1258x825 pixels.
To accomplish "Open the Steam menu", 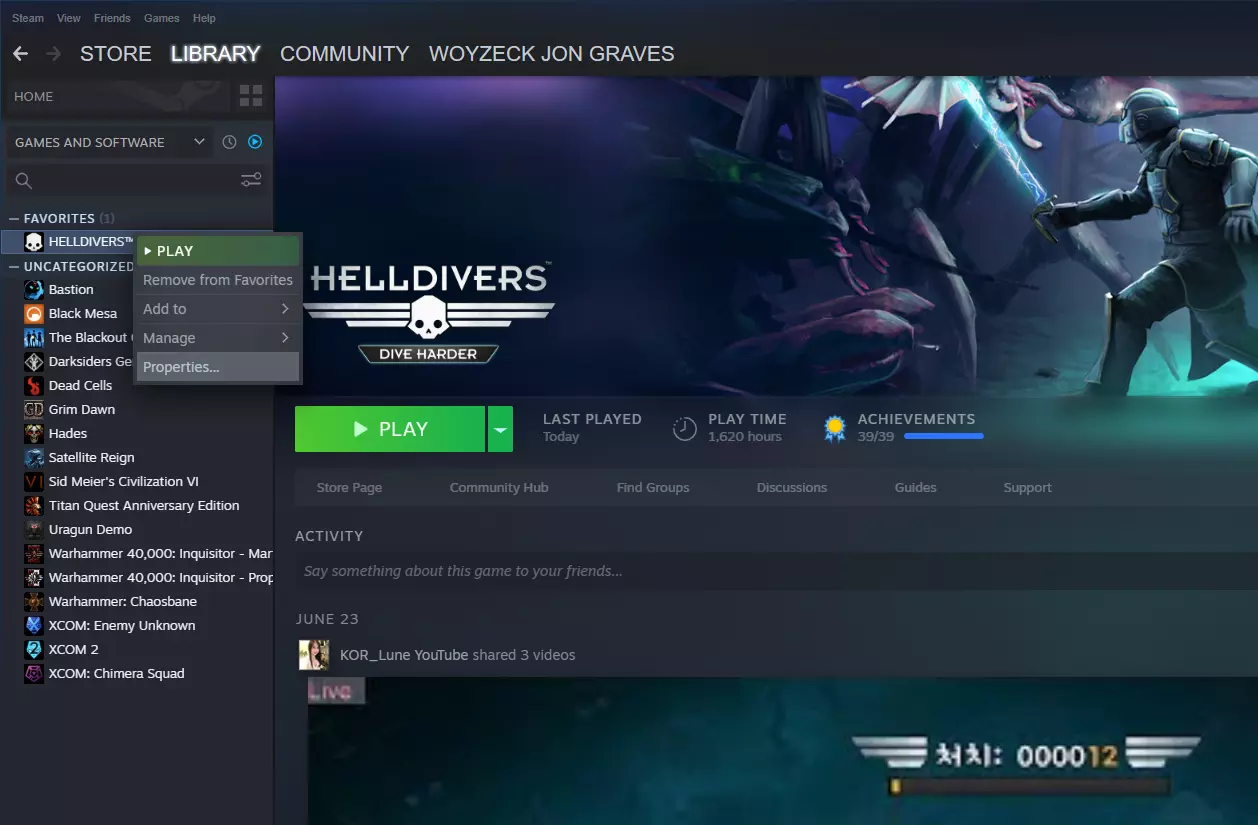I will (28, 18).
